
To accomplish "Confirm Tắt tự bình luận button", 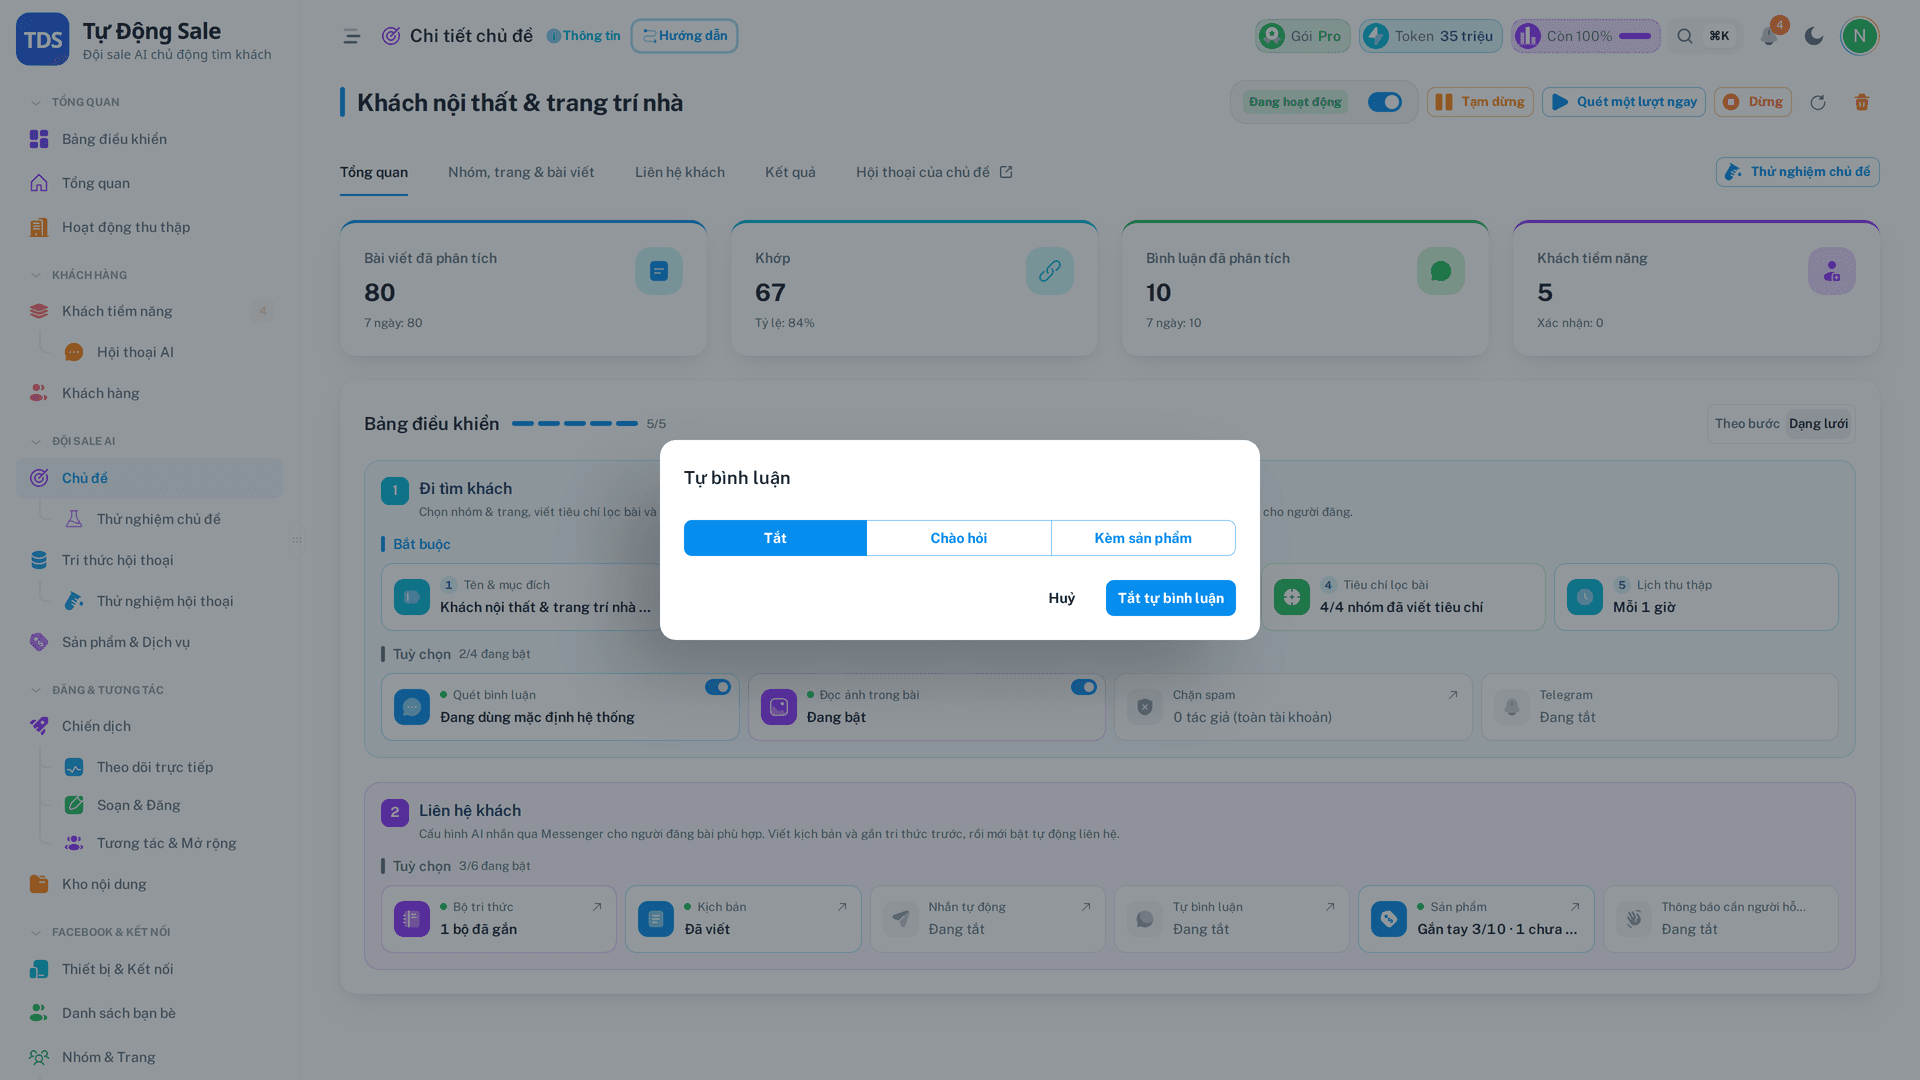I will (1171, 598).
